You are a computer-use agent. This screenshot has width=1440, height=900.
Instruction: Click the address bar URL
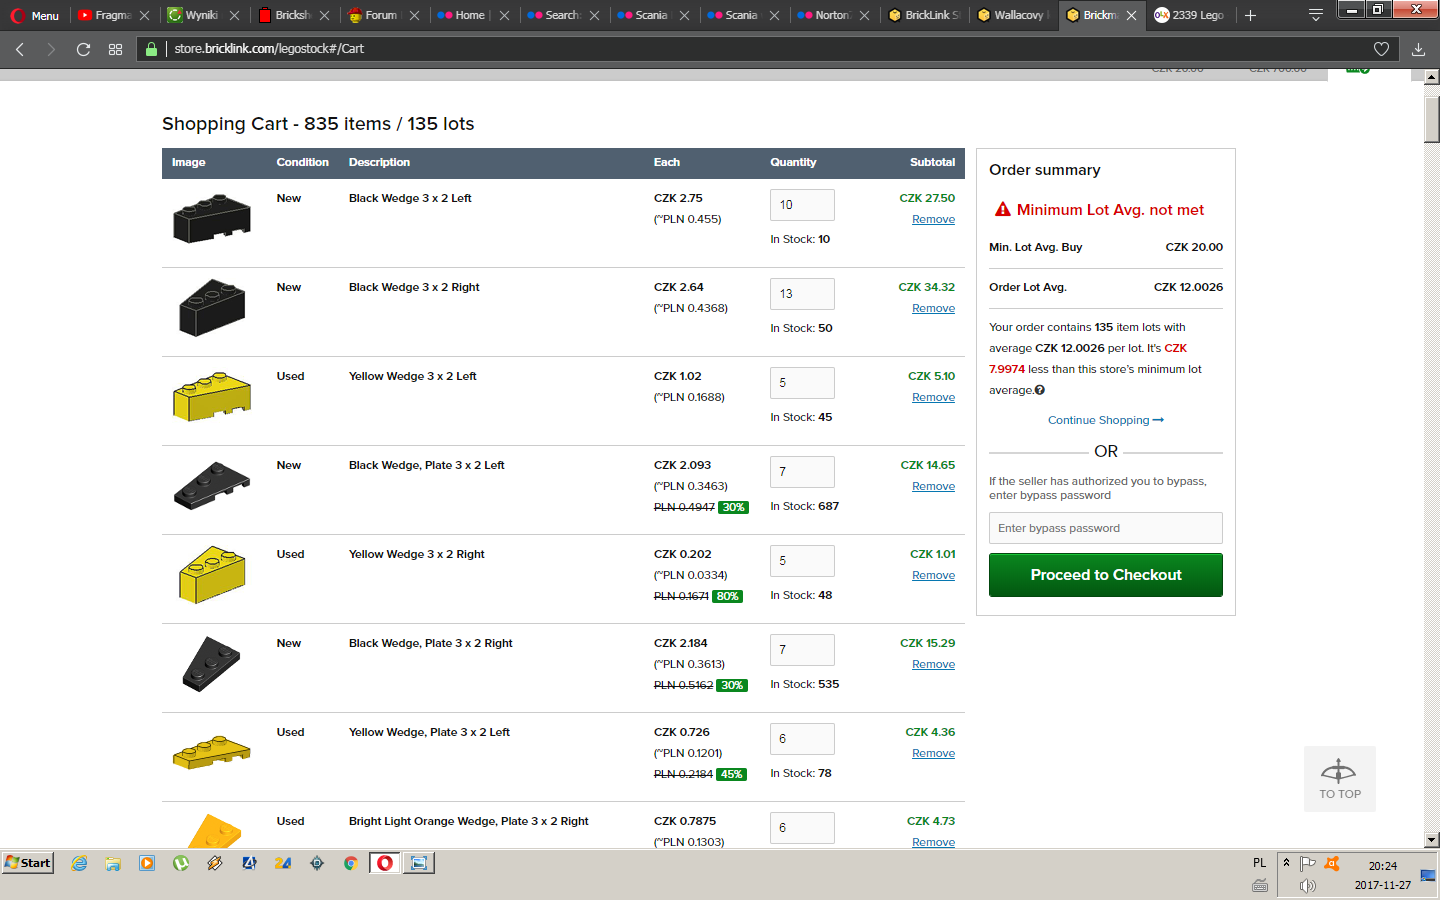tap(269, 49)
